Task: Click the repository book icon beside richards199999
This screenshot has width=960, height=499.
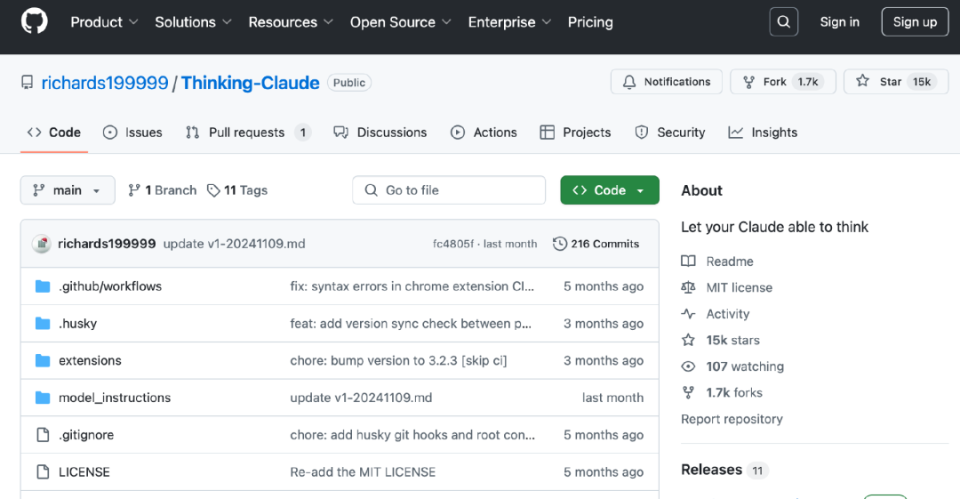Action: click(x=27, y=83)
